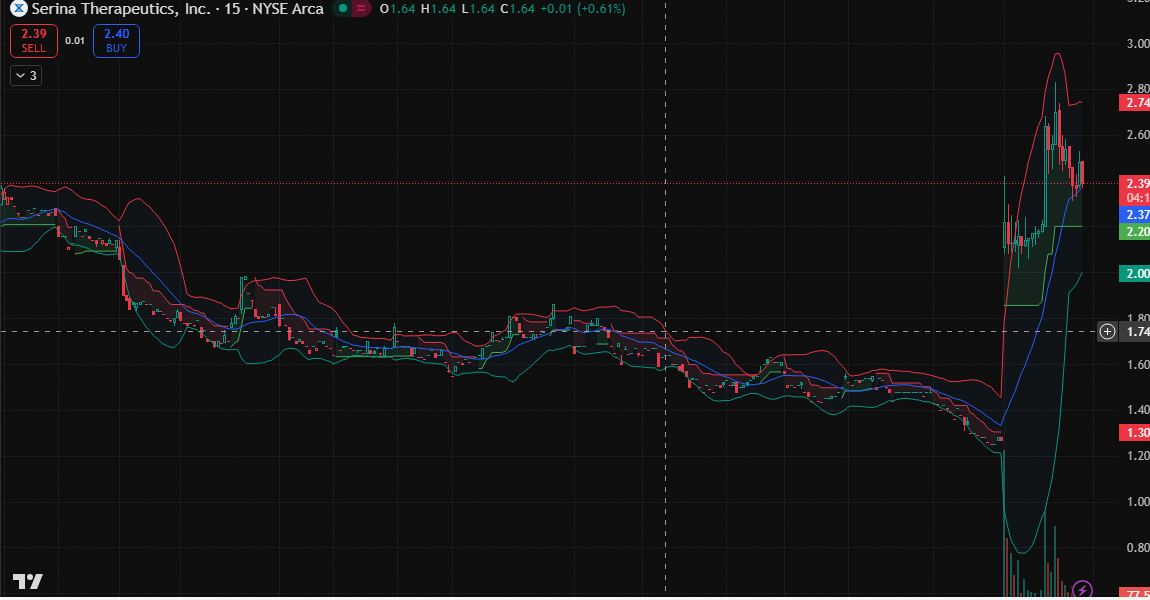The width and height of the screenshot is (1150, 600).
Task: Click the blue 2.37 price label
Action: [1135, 214]
